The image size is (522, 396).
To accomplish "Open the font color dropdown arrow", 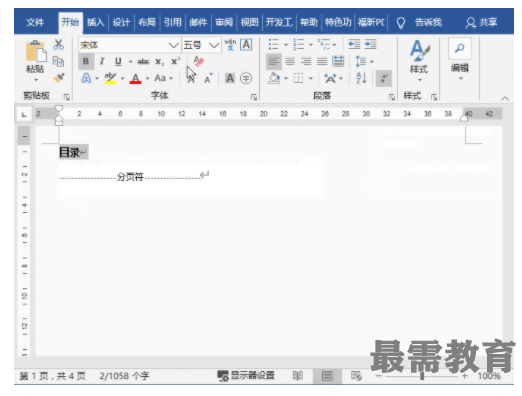I will click(147, 79).
